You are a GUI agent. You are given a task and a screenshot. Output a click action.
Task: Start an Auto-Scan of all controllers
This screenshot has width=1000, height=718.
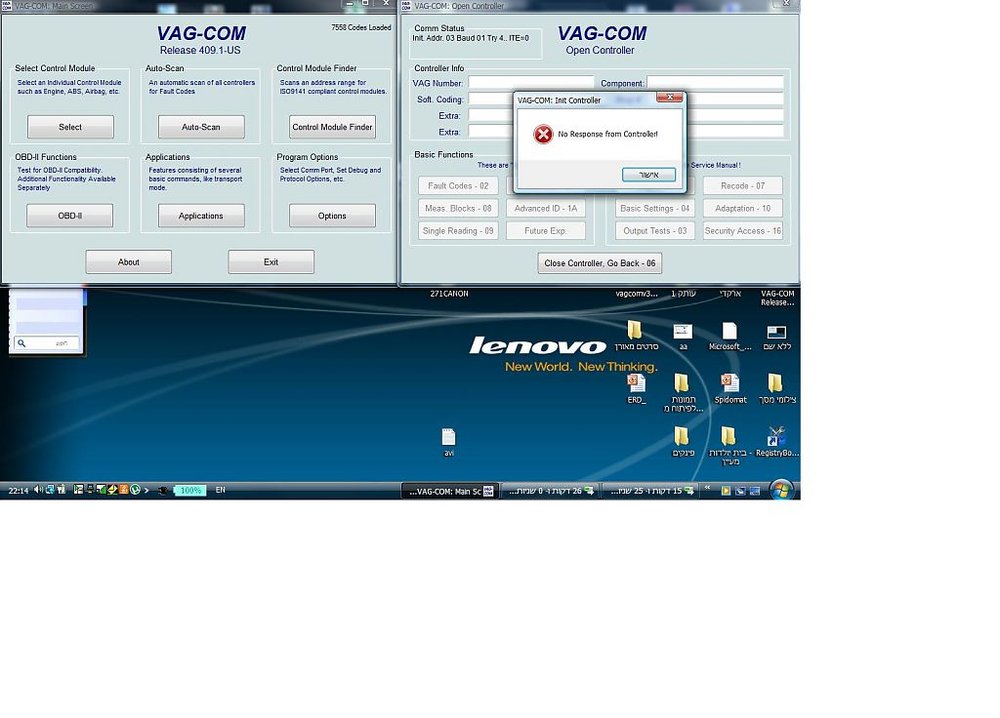(x=201, y=127)
